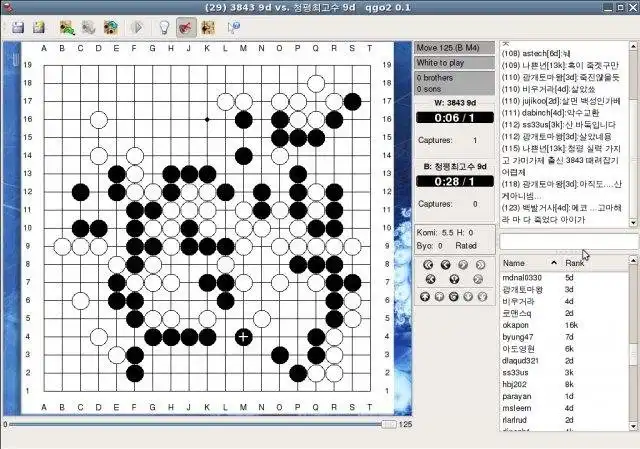Select msleem 4d in the observer list
640x449 pixels.
click(x=564, y=408)
